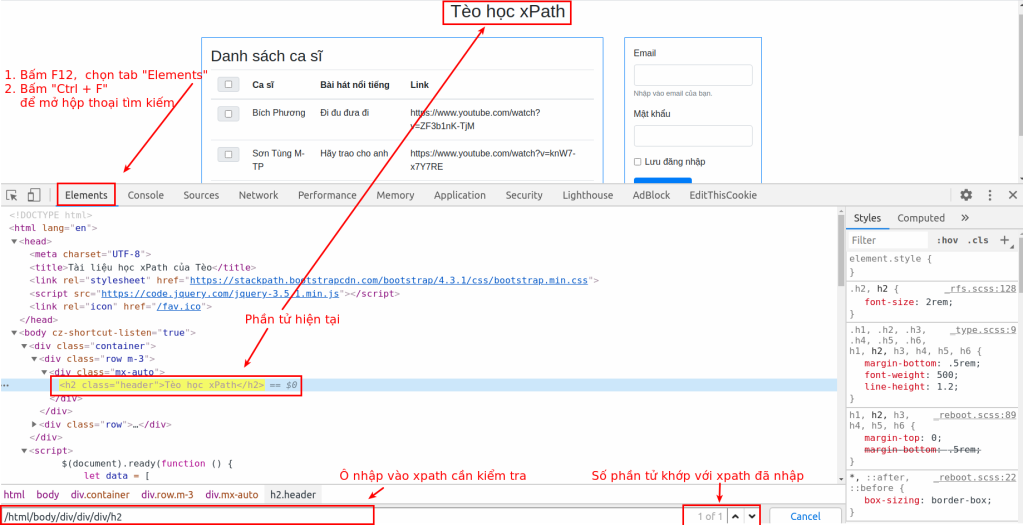Open DevTools settings gear
1023x525 pixels.
(966, 195)
